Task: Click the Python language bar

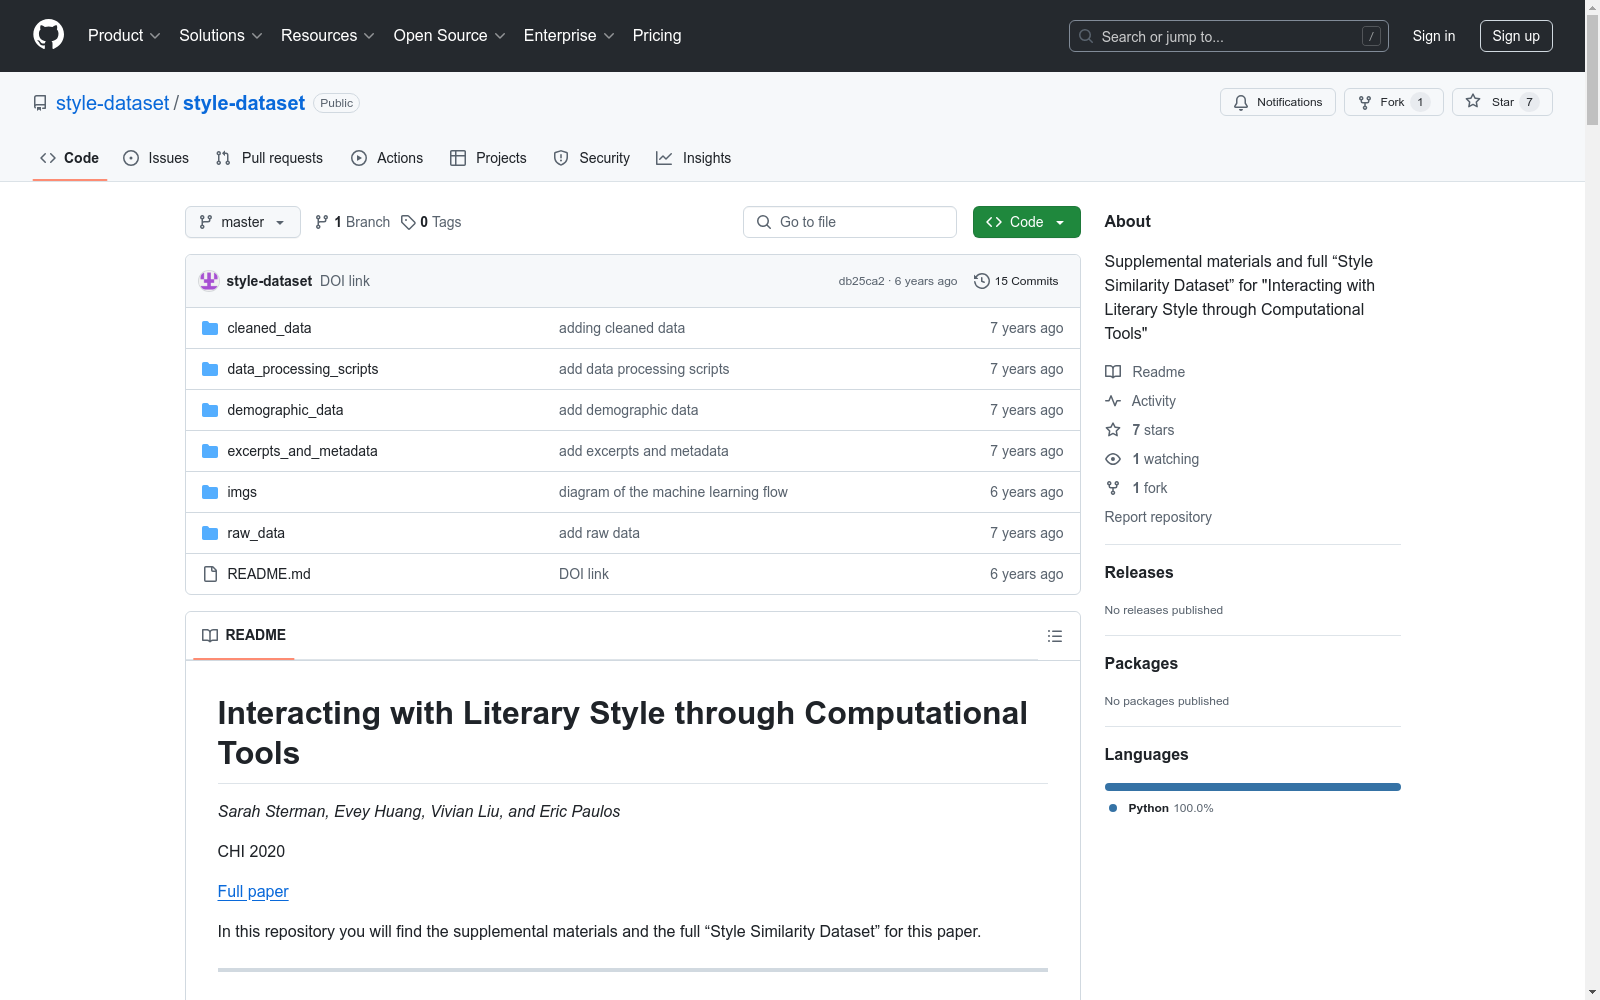Action: tap(1253, 787)
